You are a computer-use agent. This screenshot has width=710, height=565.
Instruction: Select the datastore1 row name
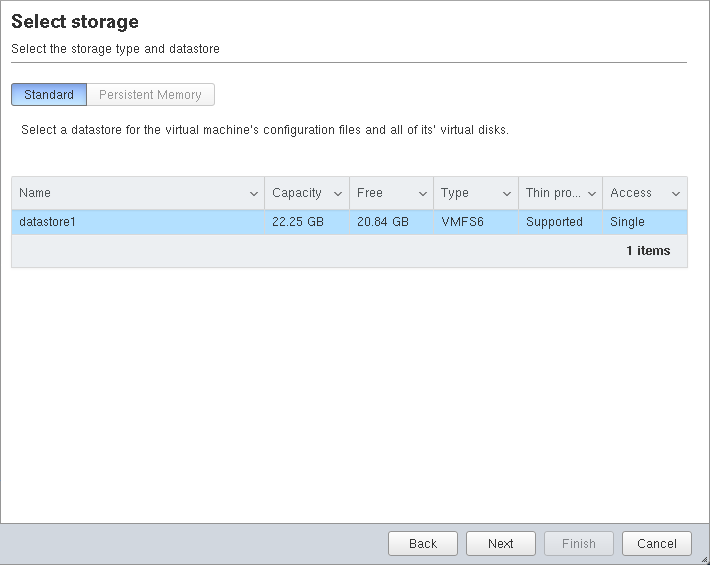coord(47,222)
